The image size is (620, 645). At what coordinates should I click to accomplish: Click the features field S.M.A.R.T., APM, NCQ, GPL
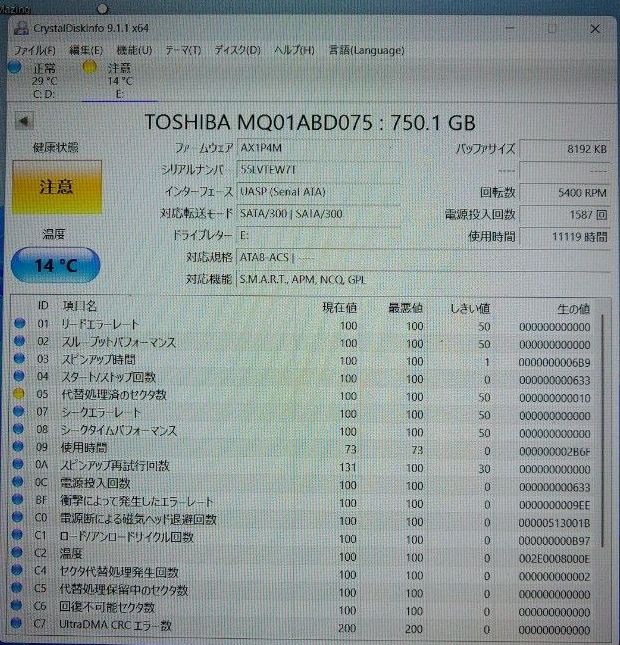[x=423, y=280]
